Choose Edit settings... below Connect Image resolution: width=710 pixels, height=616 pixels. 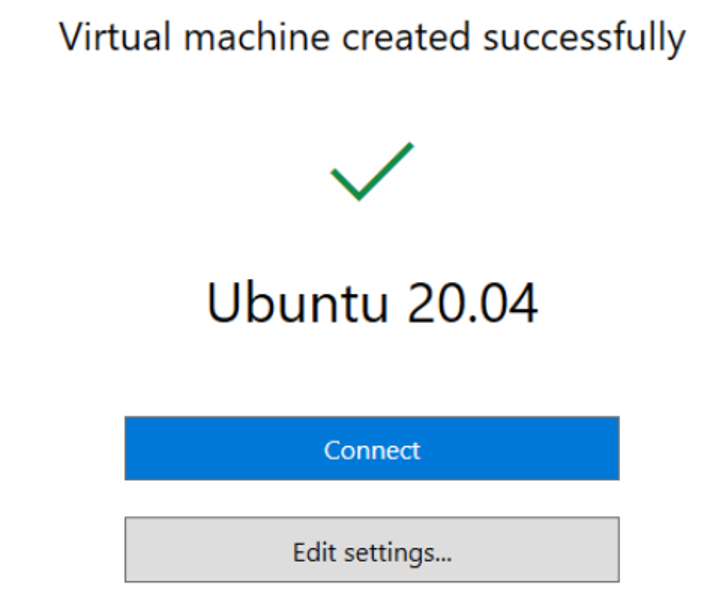[372, 550]
